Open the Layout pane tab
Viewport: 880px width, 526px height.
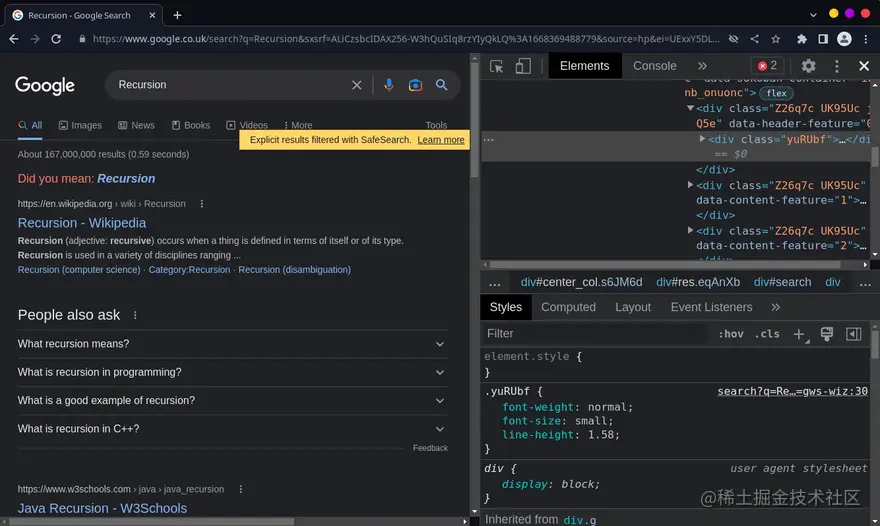[x=632, y=307]
